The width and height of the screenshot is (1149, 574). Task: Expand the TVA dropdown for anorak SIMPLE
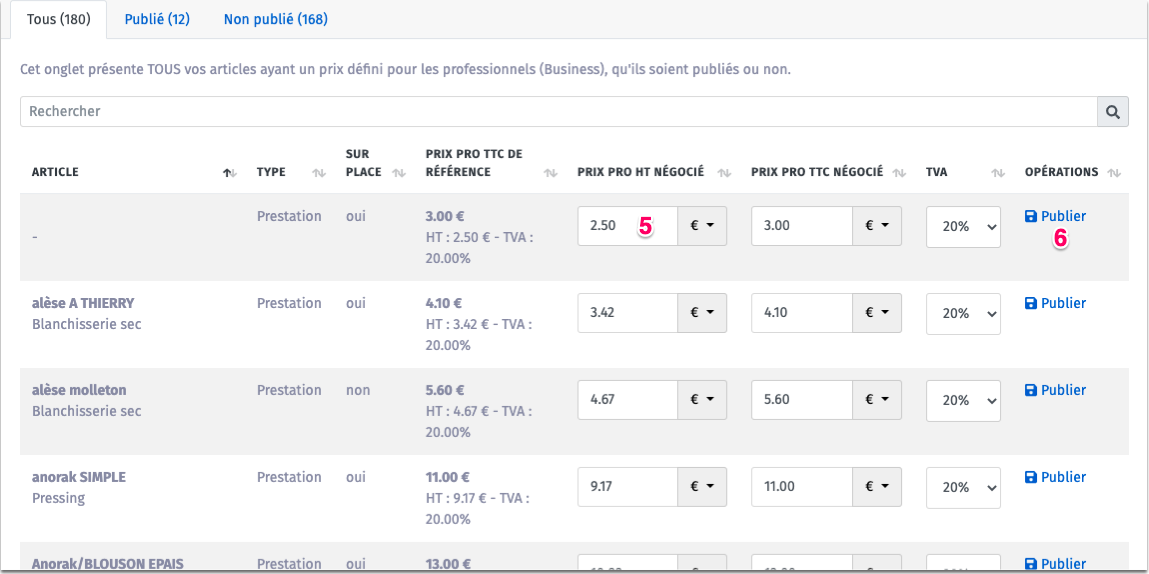pyautogui.click(x=962, y=487)
